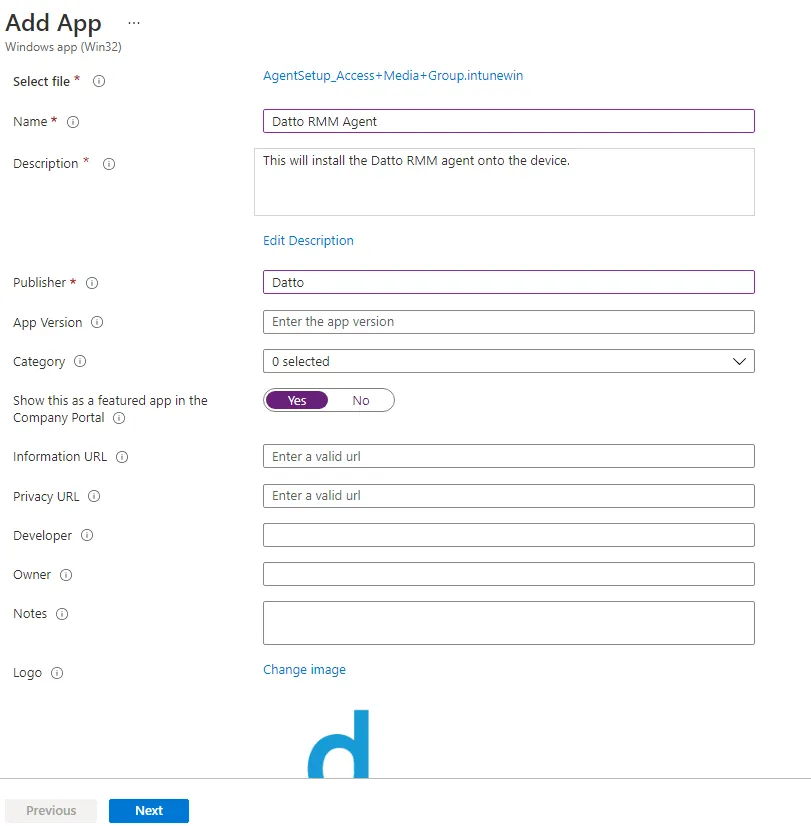Click the info icon beside Notes
The image size is (811, 826).
(62, 614)
